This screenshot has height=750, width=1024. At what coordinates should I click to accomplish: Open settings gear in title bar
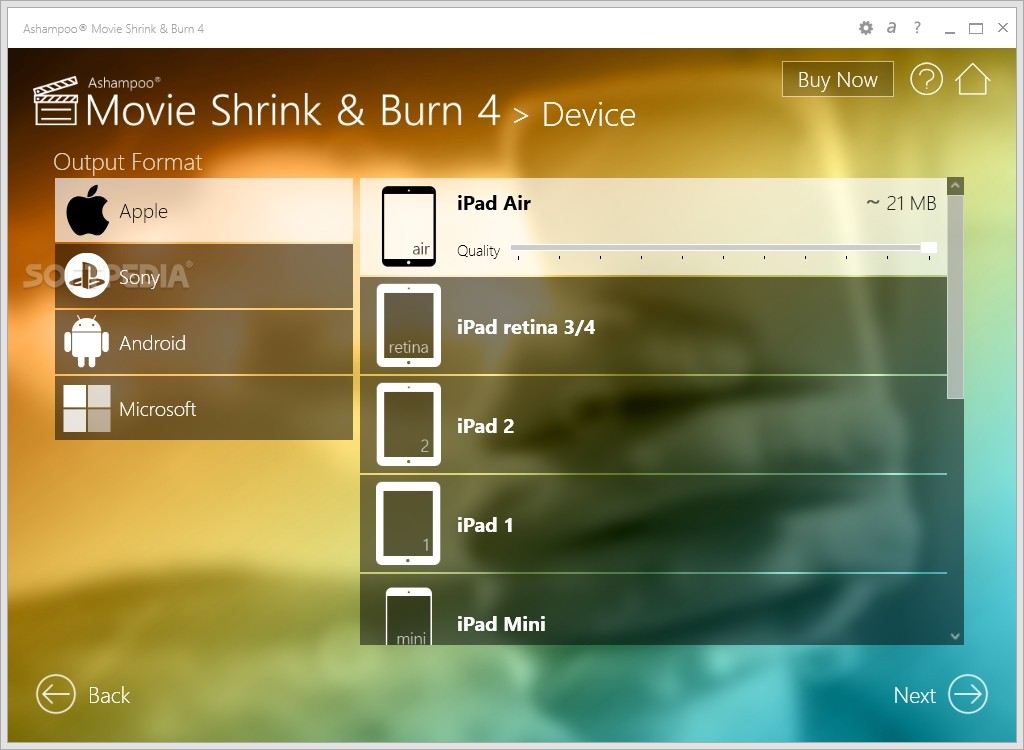[x=865, y=28]
